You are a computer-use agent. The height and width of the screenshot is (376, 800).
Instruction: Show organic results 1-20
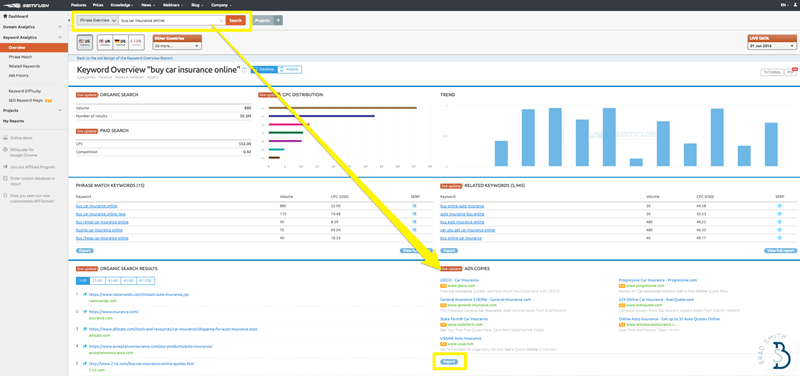[x=83, y=281]
